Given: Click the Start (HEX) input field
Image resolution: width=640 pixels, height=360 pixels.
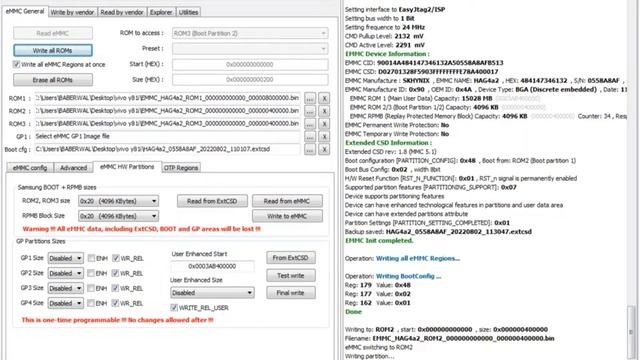Looking at the screenshot, I should (250, 64).
